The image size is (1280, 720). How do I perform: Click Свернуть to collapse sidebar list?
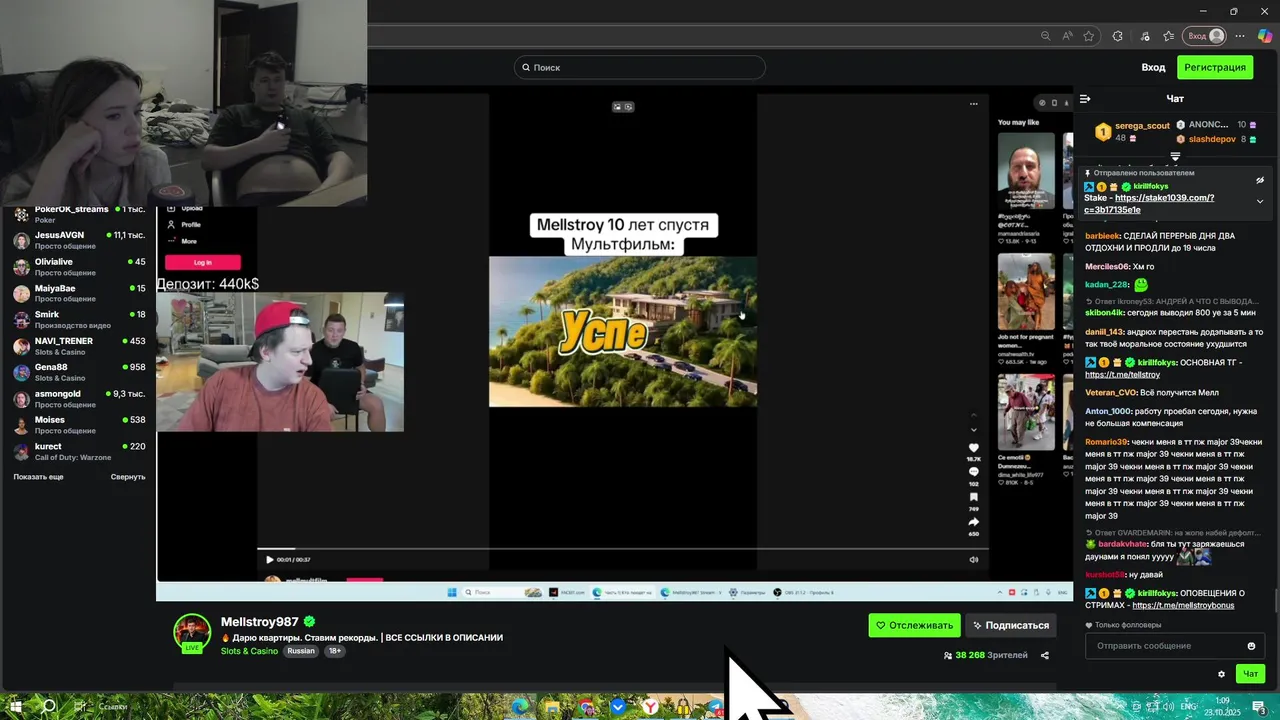tap(128, 477)
